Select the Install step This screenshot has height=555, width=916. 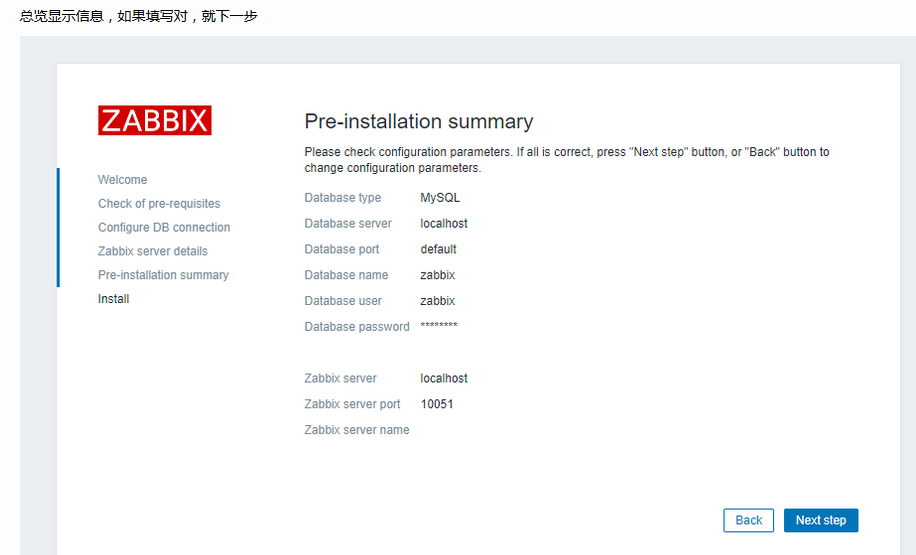113,299
